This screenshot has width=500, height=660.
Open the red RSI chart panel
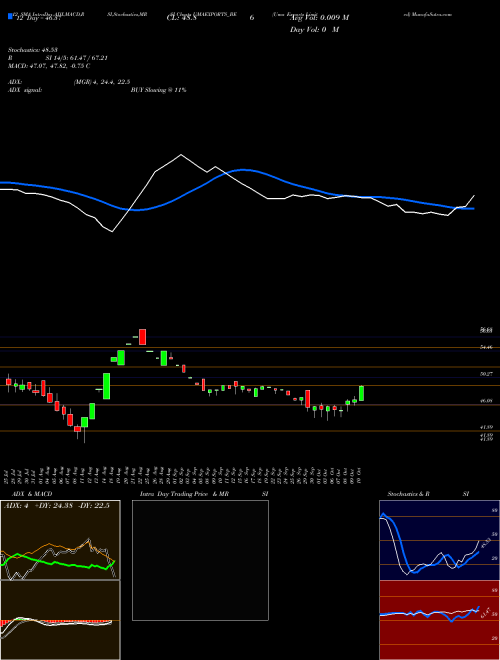click(x=439, y=620)
